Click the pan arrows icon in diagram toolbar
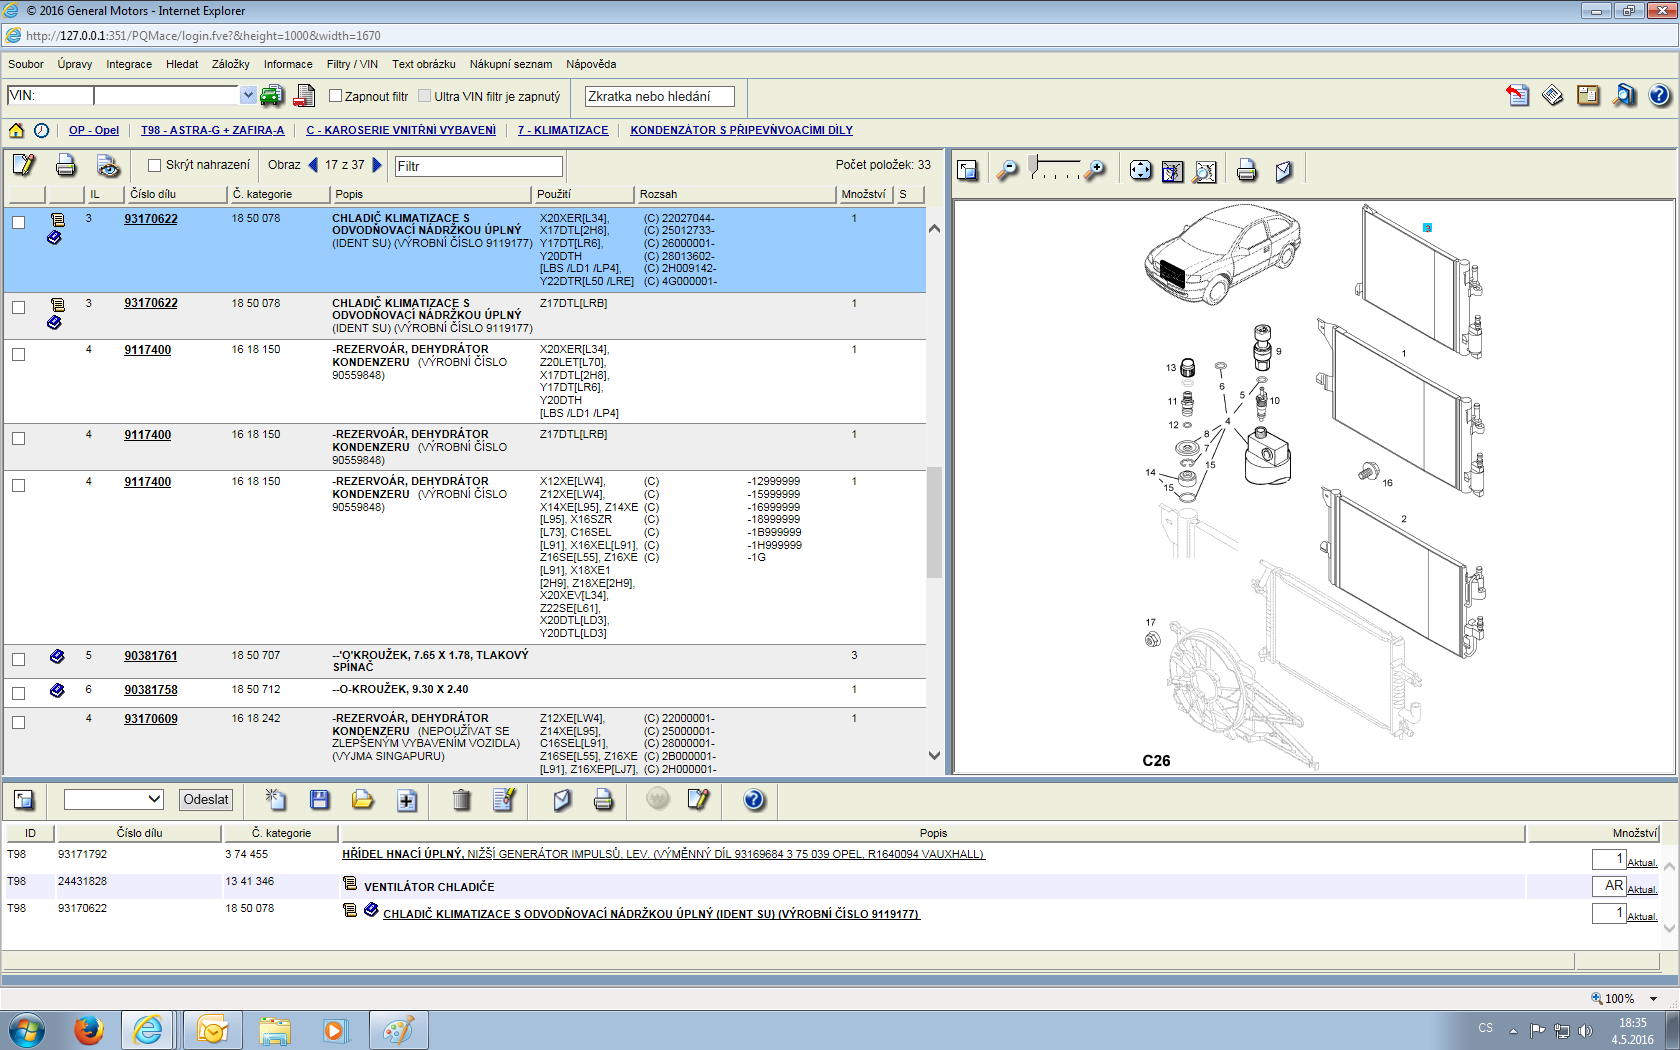The image size is (1680, 1050). (1140, 170)
